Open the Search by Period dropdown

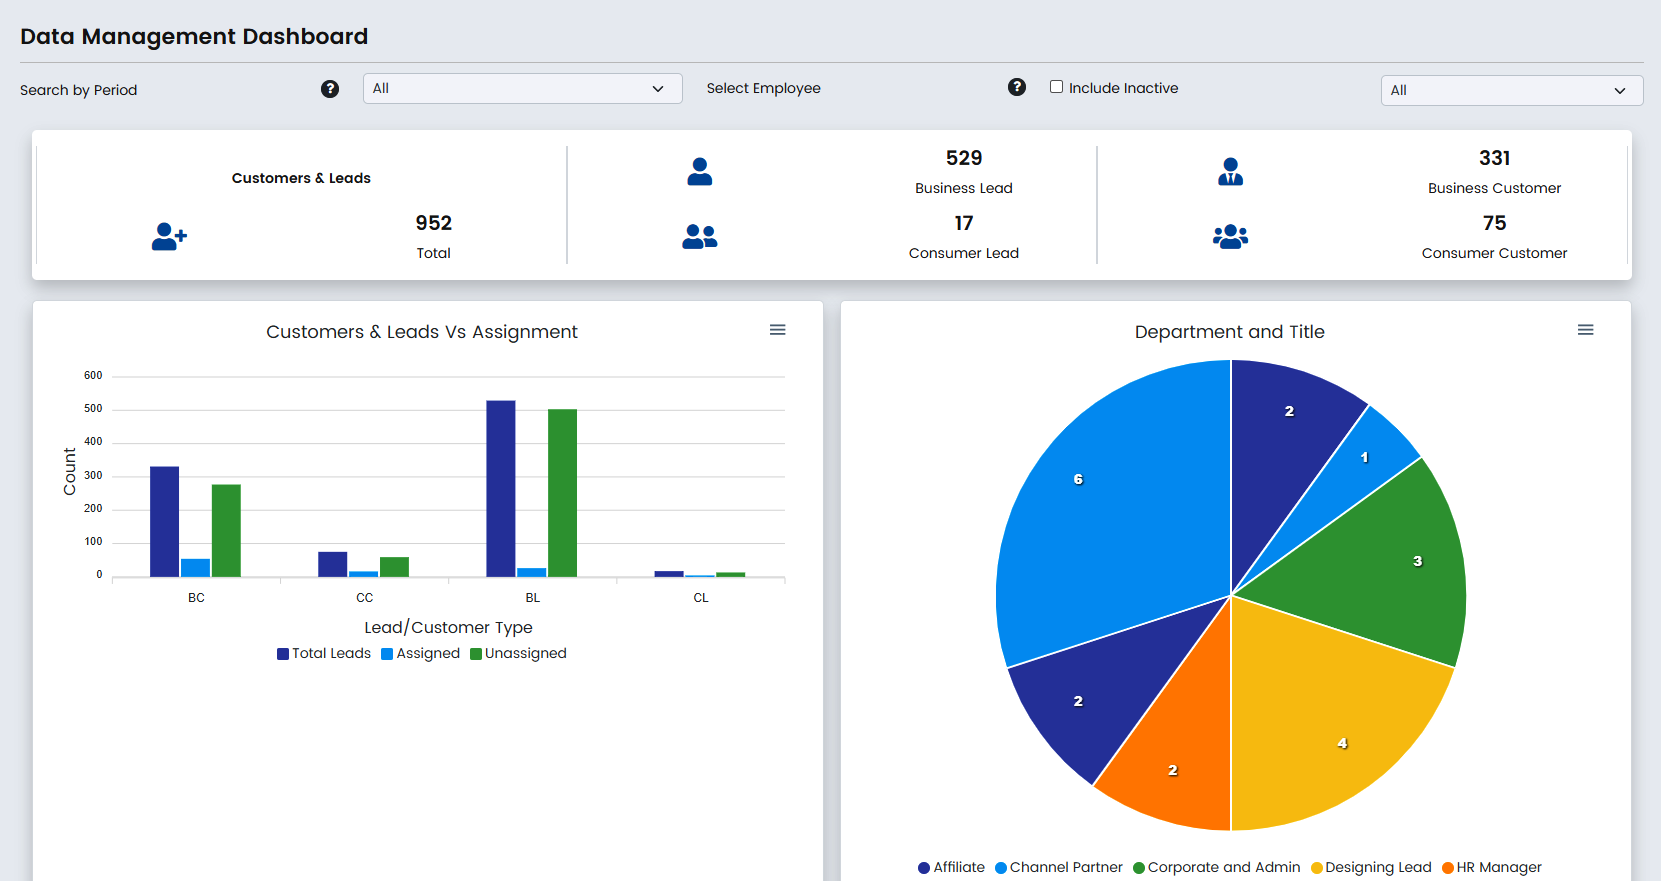(522, 88)
